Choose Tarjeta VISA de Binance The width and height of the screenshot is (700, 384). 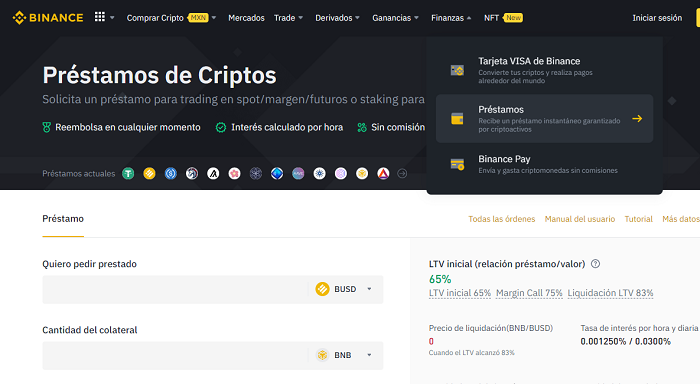[x=545, y=70]
